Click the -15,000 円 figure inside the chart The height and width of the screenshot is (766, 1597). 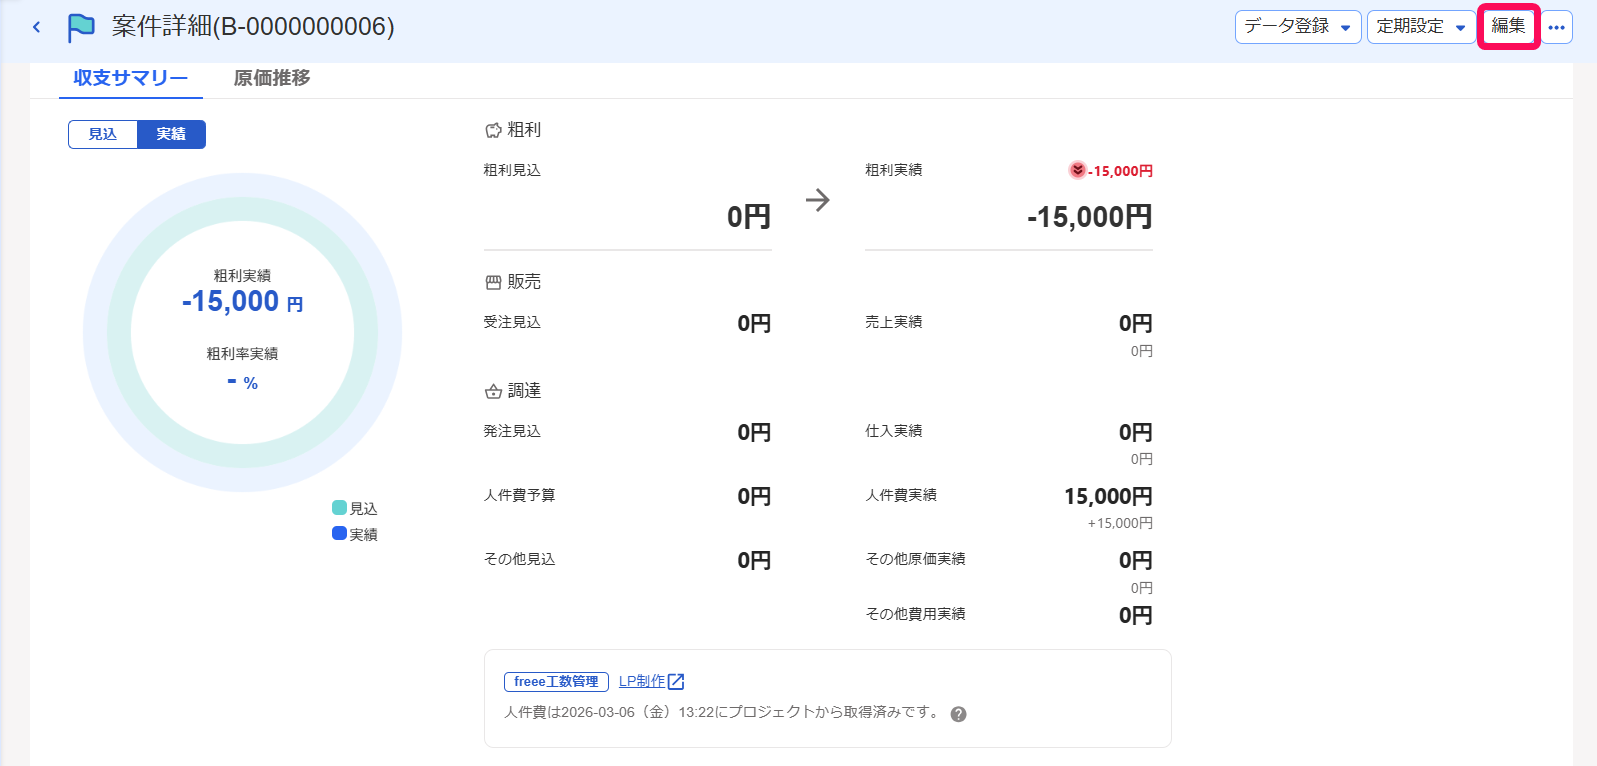[x=242, y=301]
